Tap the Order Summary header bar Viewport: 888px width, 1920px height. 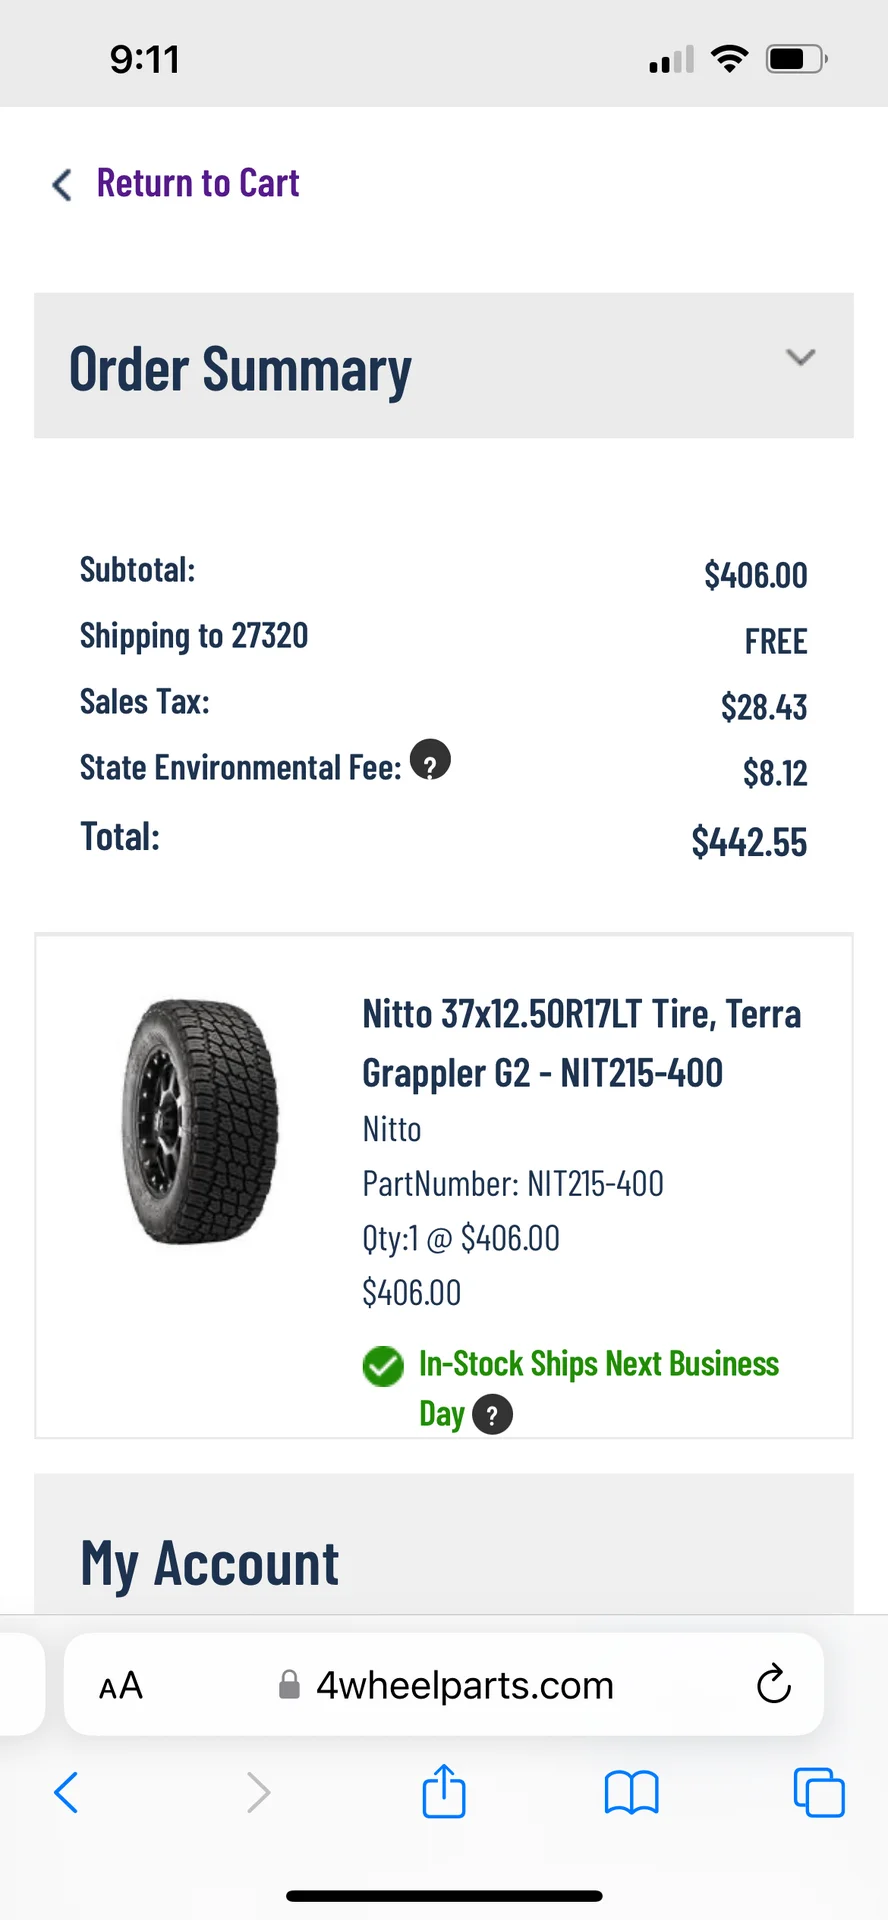[444, 366]
